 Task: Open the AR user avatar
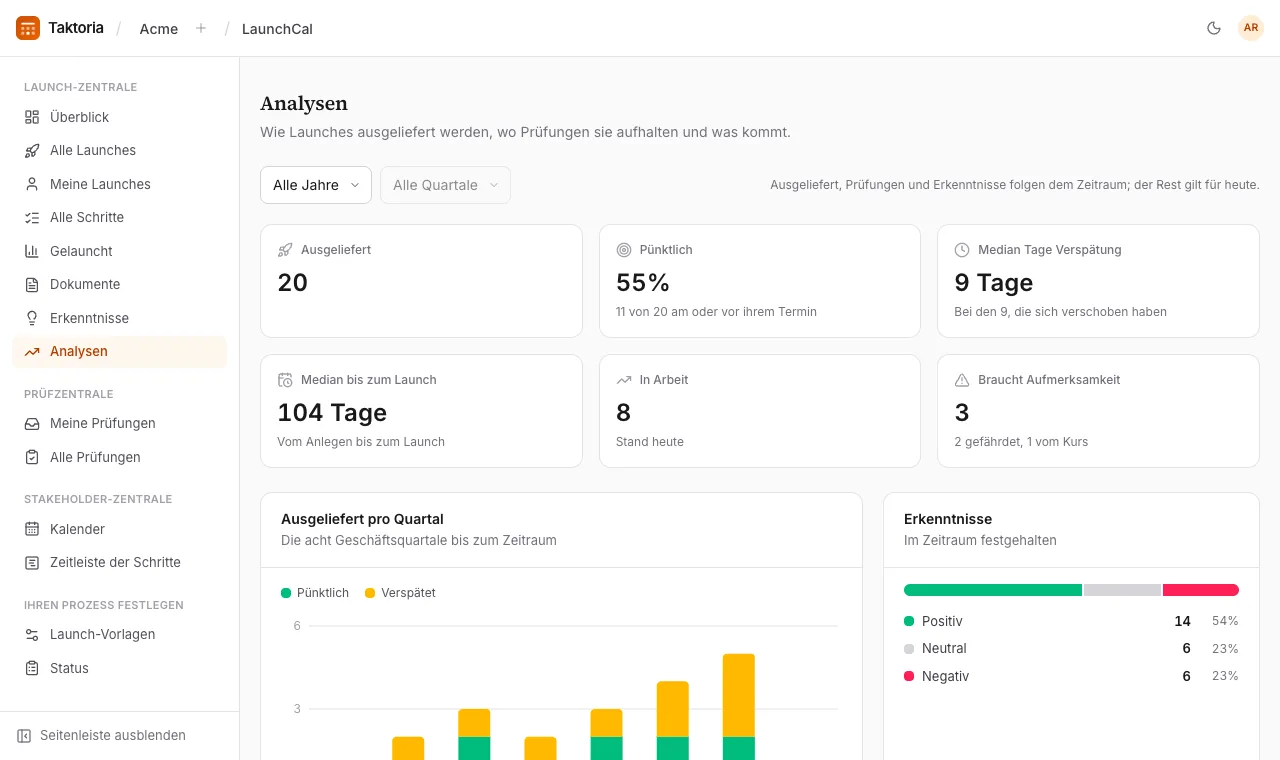pyautogui.click(x=1251, y=28)
